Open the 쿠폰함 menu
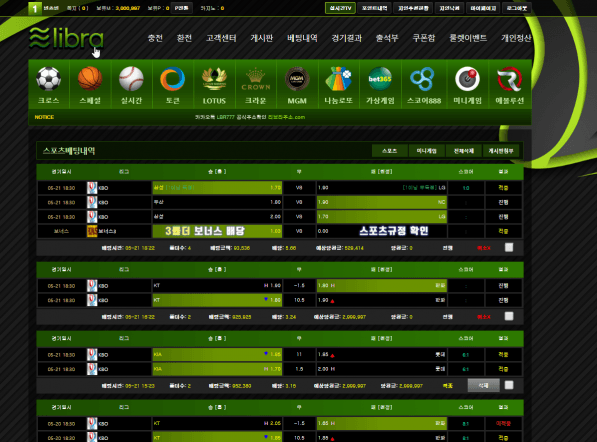This screenshot has width=597, height=442. pos(424,38)
